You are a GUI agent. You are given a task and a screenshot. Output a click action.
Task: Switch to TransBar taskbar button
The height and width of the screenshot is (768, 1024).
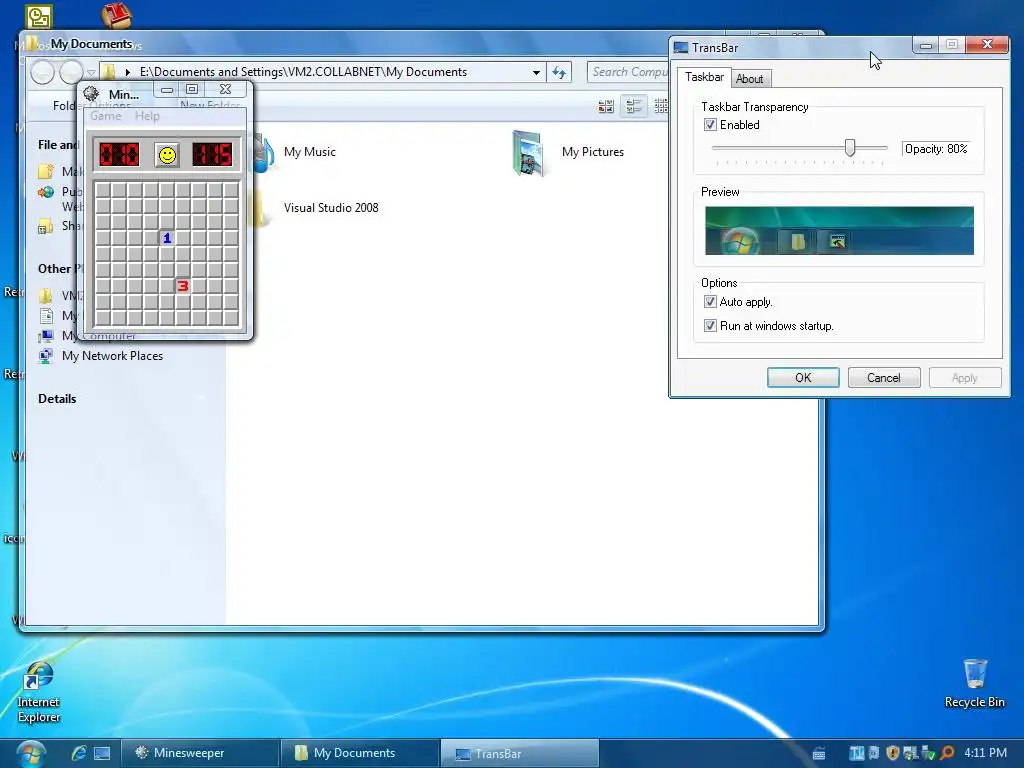click(520, 753)
